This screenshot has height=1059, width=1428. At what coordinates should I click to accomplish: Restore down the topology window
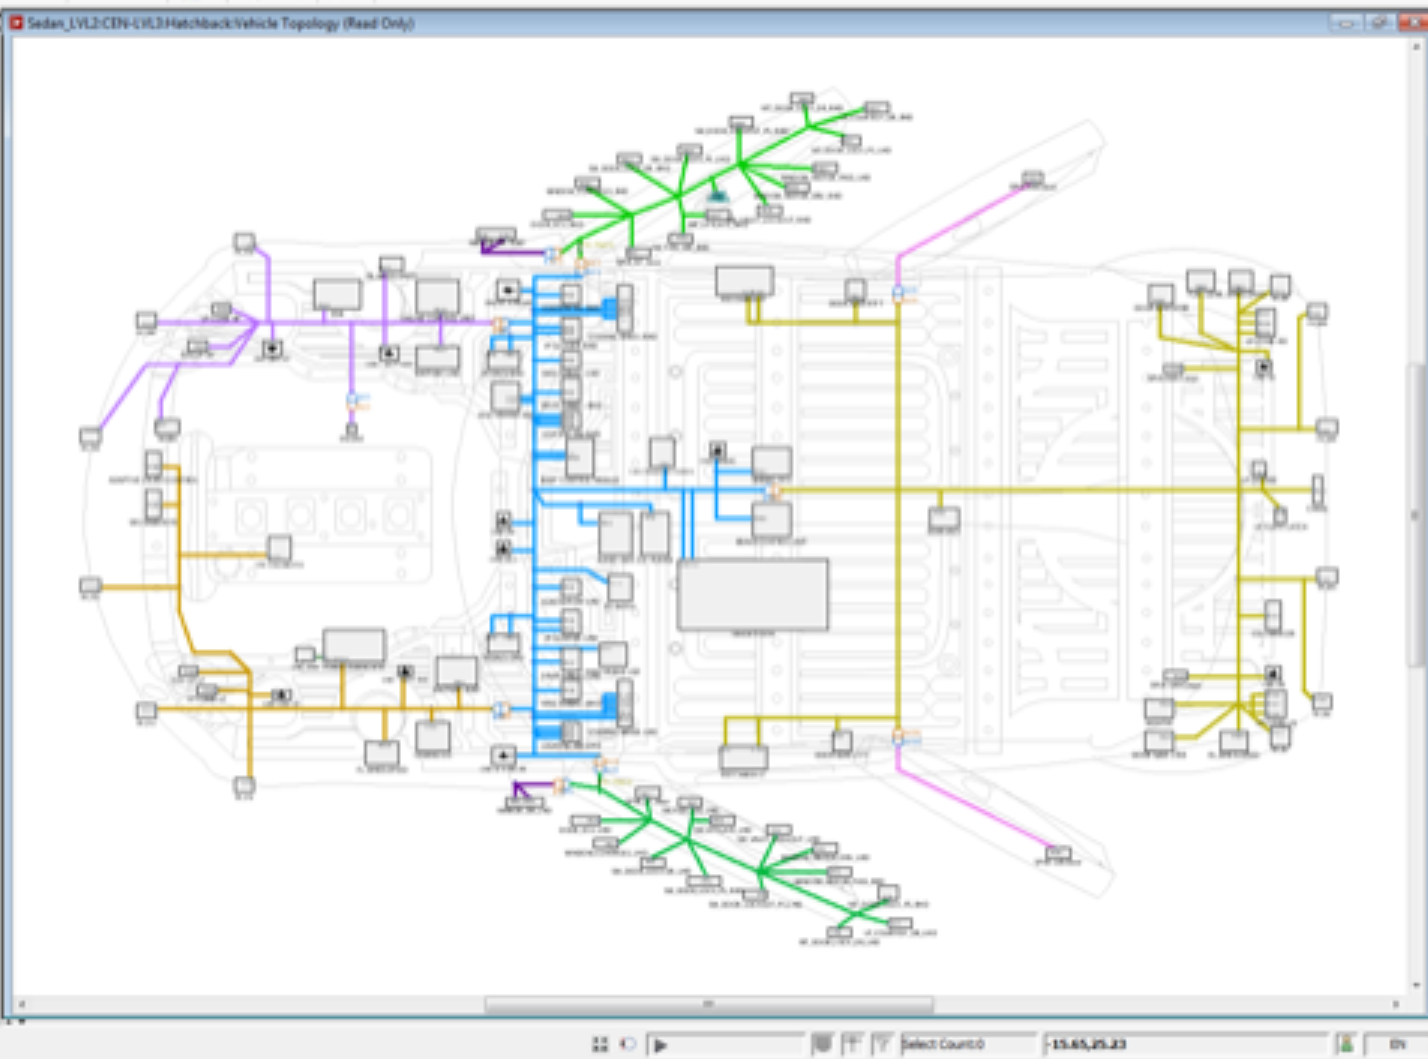click(x=1380, y=23)
